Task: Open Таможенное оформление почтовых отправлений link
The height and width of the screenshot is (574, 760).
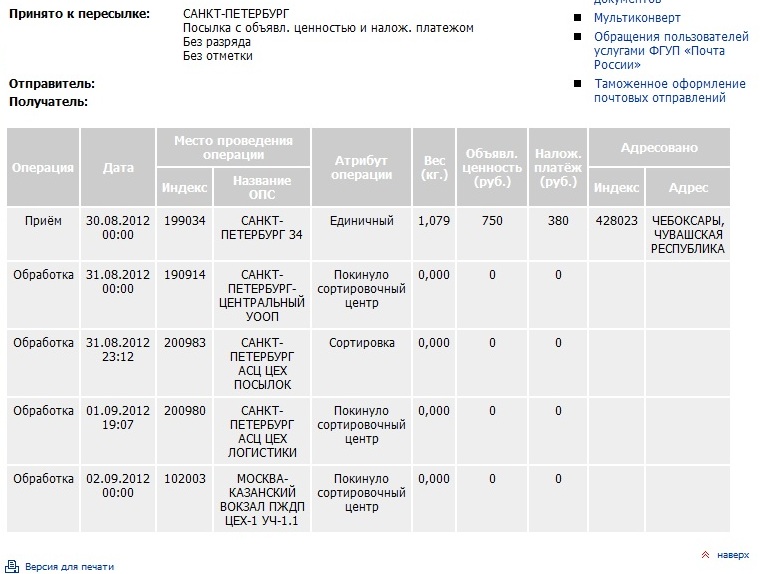Action: 670,91
